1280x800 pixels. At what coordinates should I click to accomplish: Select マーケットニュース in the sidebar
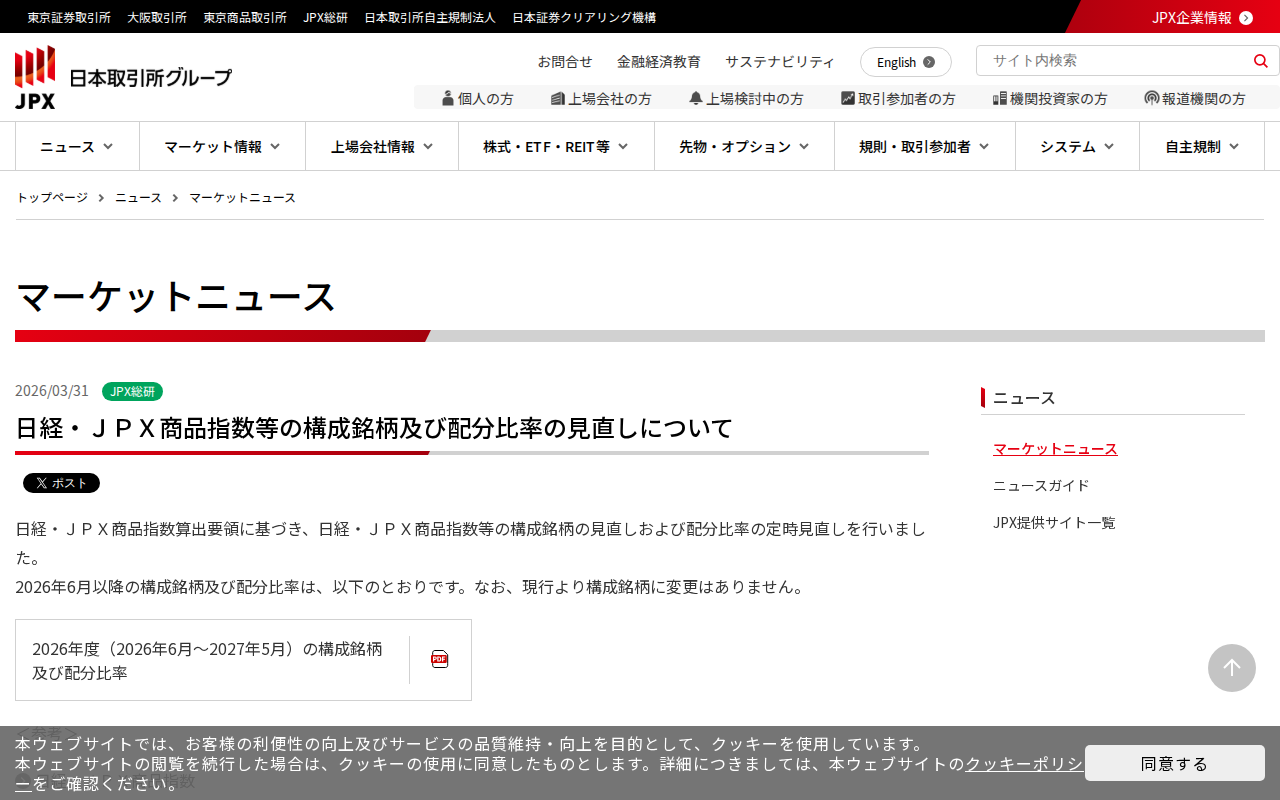click(x=1055, y=449)
